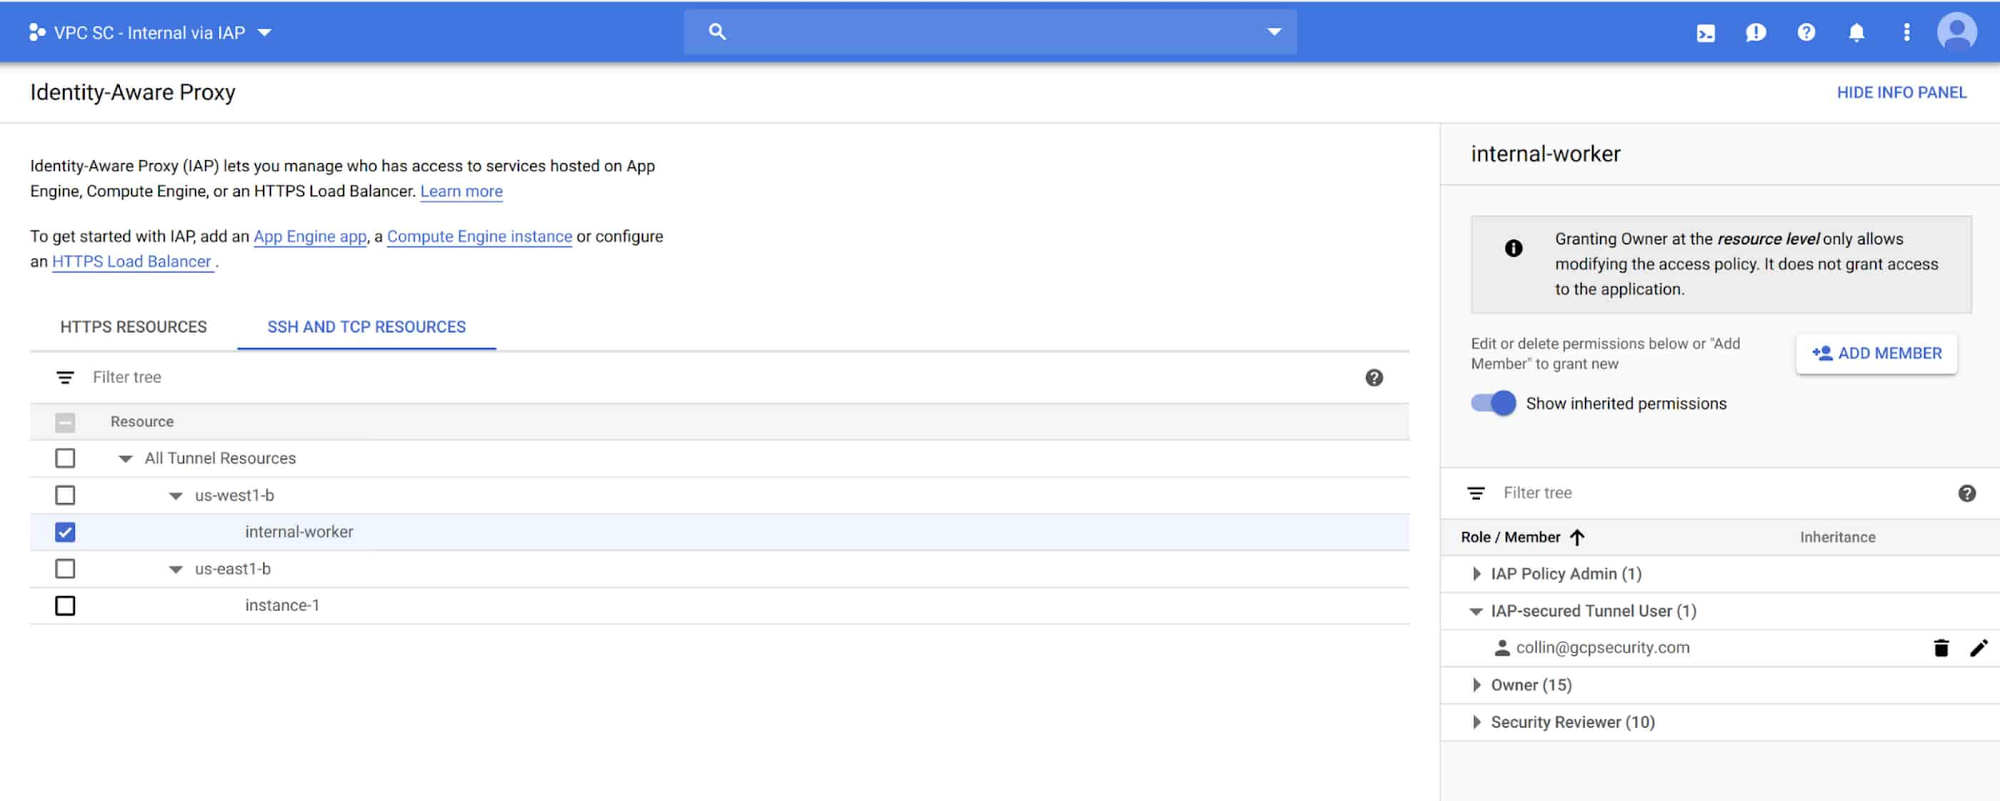Select SSH AND TCP RESOURCES tab
The image size is (2000, 801).
367,327
